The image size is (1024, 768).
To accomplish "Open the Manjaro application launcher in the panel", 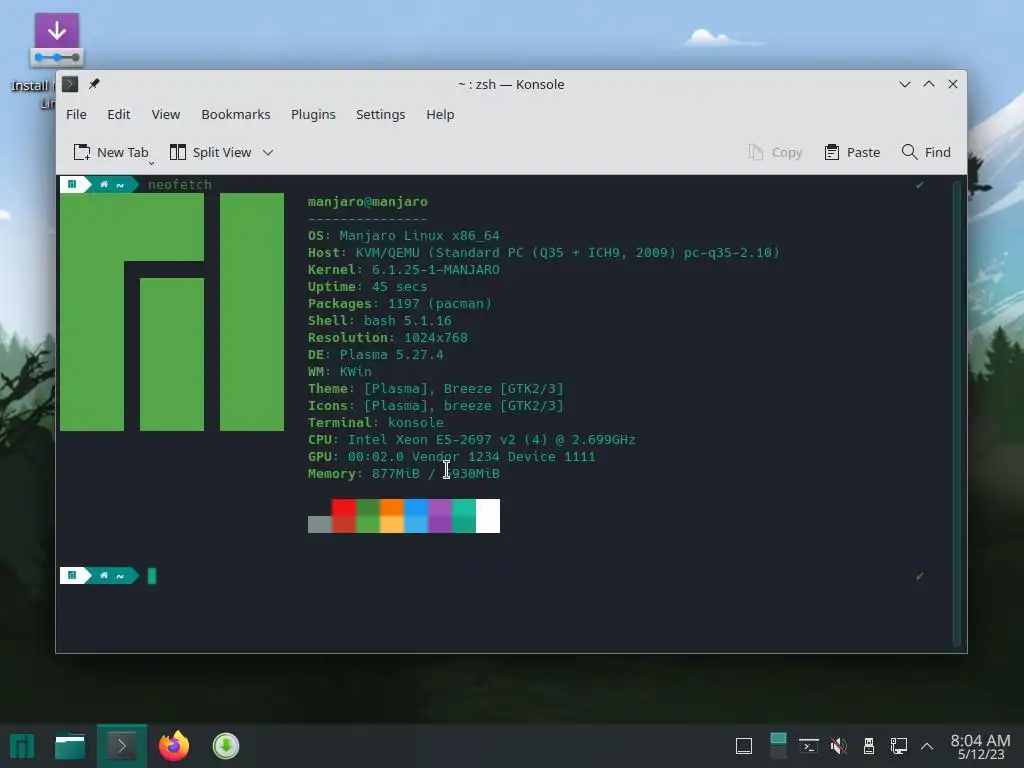I will [x=22, y=746].
